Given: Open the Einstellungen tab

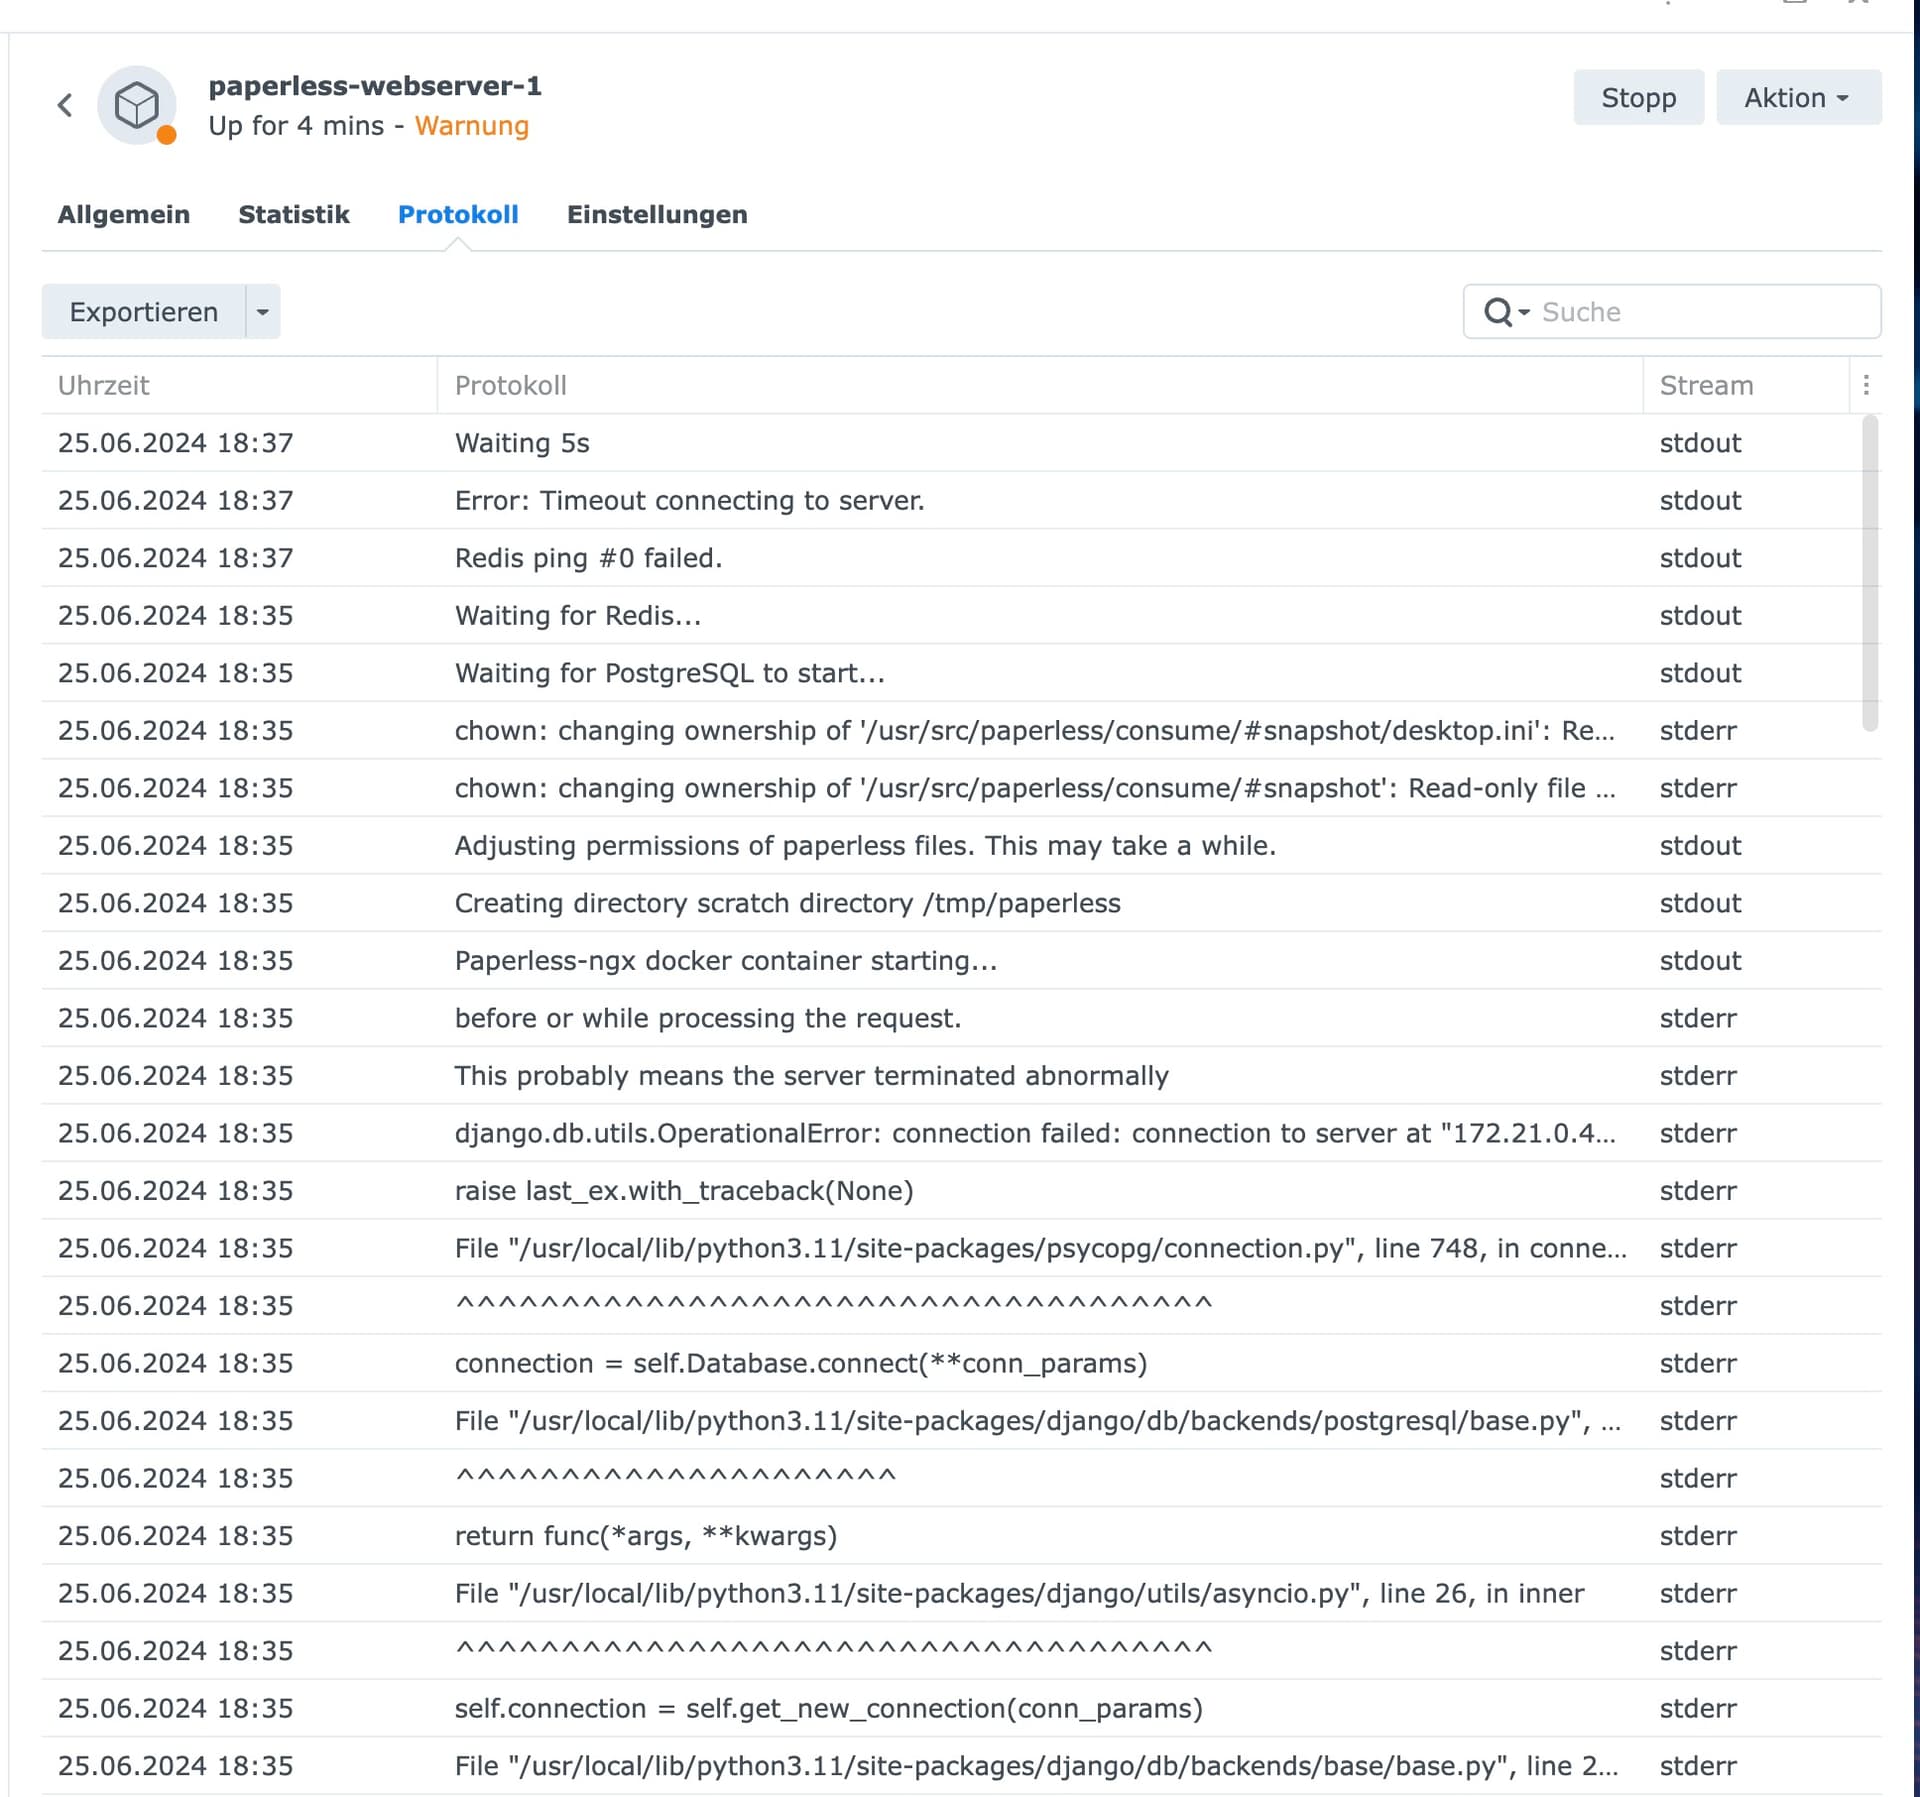Looking at the screenshot, I should [x=657, y=214].
